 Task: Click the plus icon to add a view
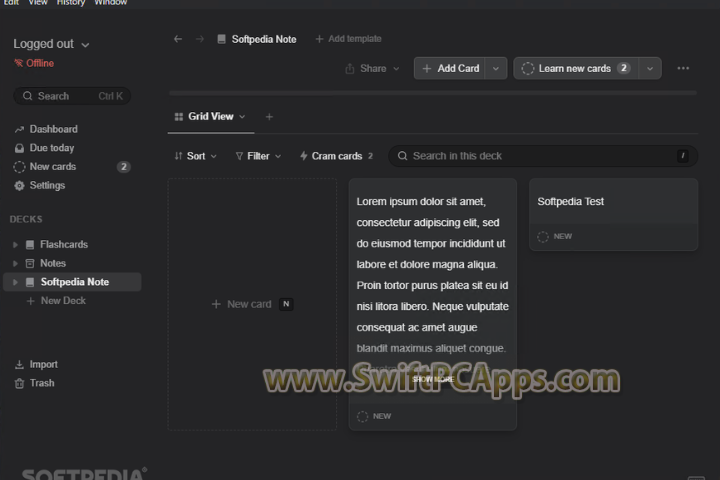coord(269,117)
